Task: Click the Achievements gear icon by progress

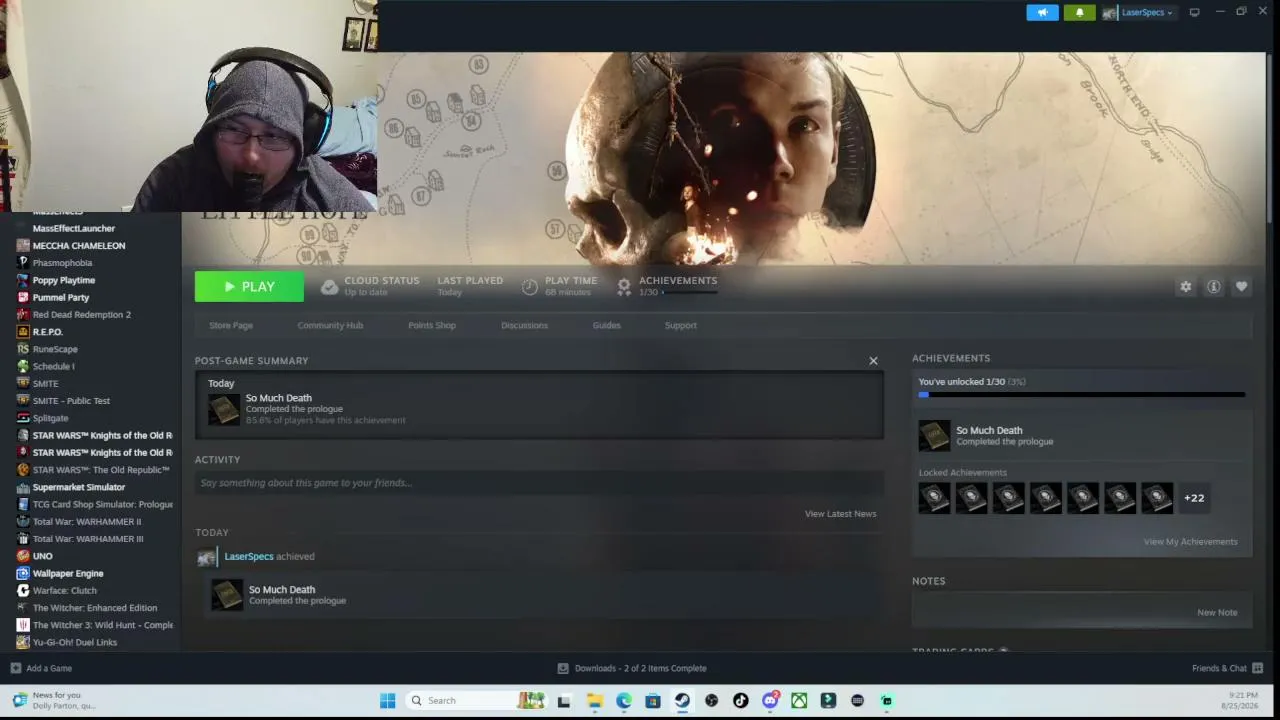Action: click(x=624, y=287)
